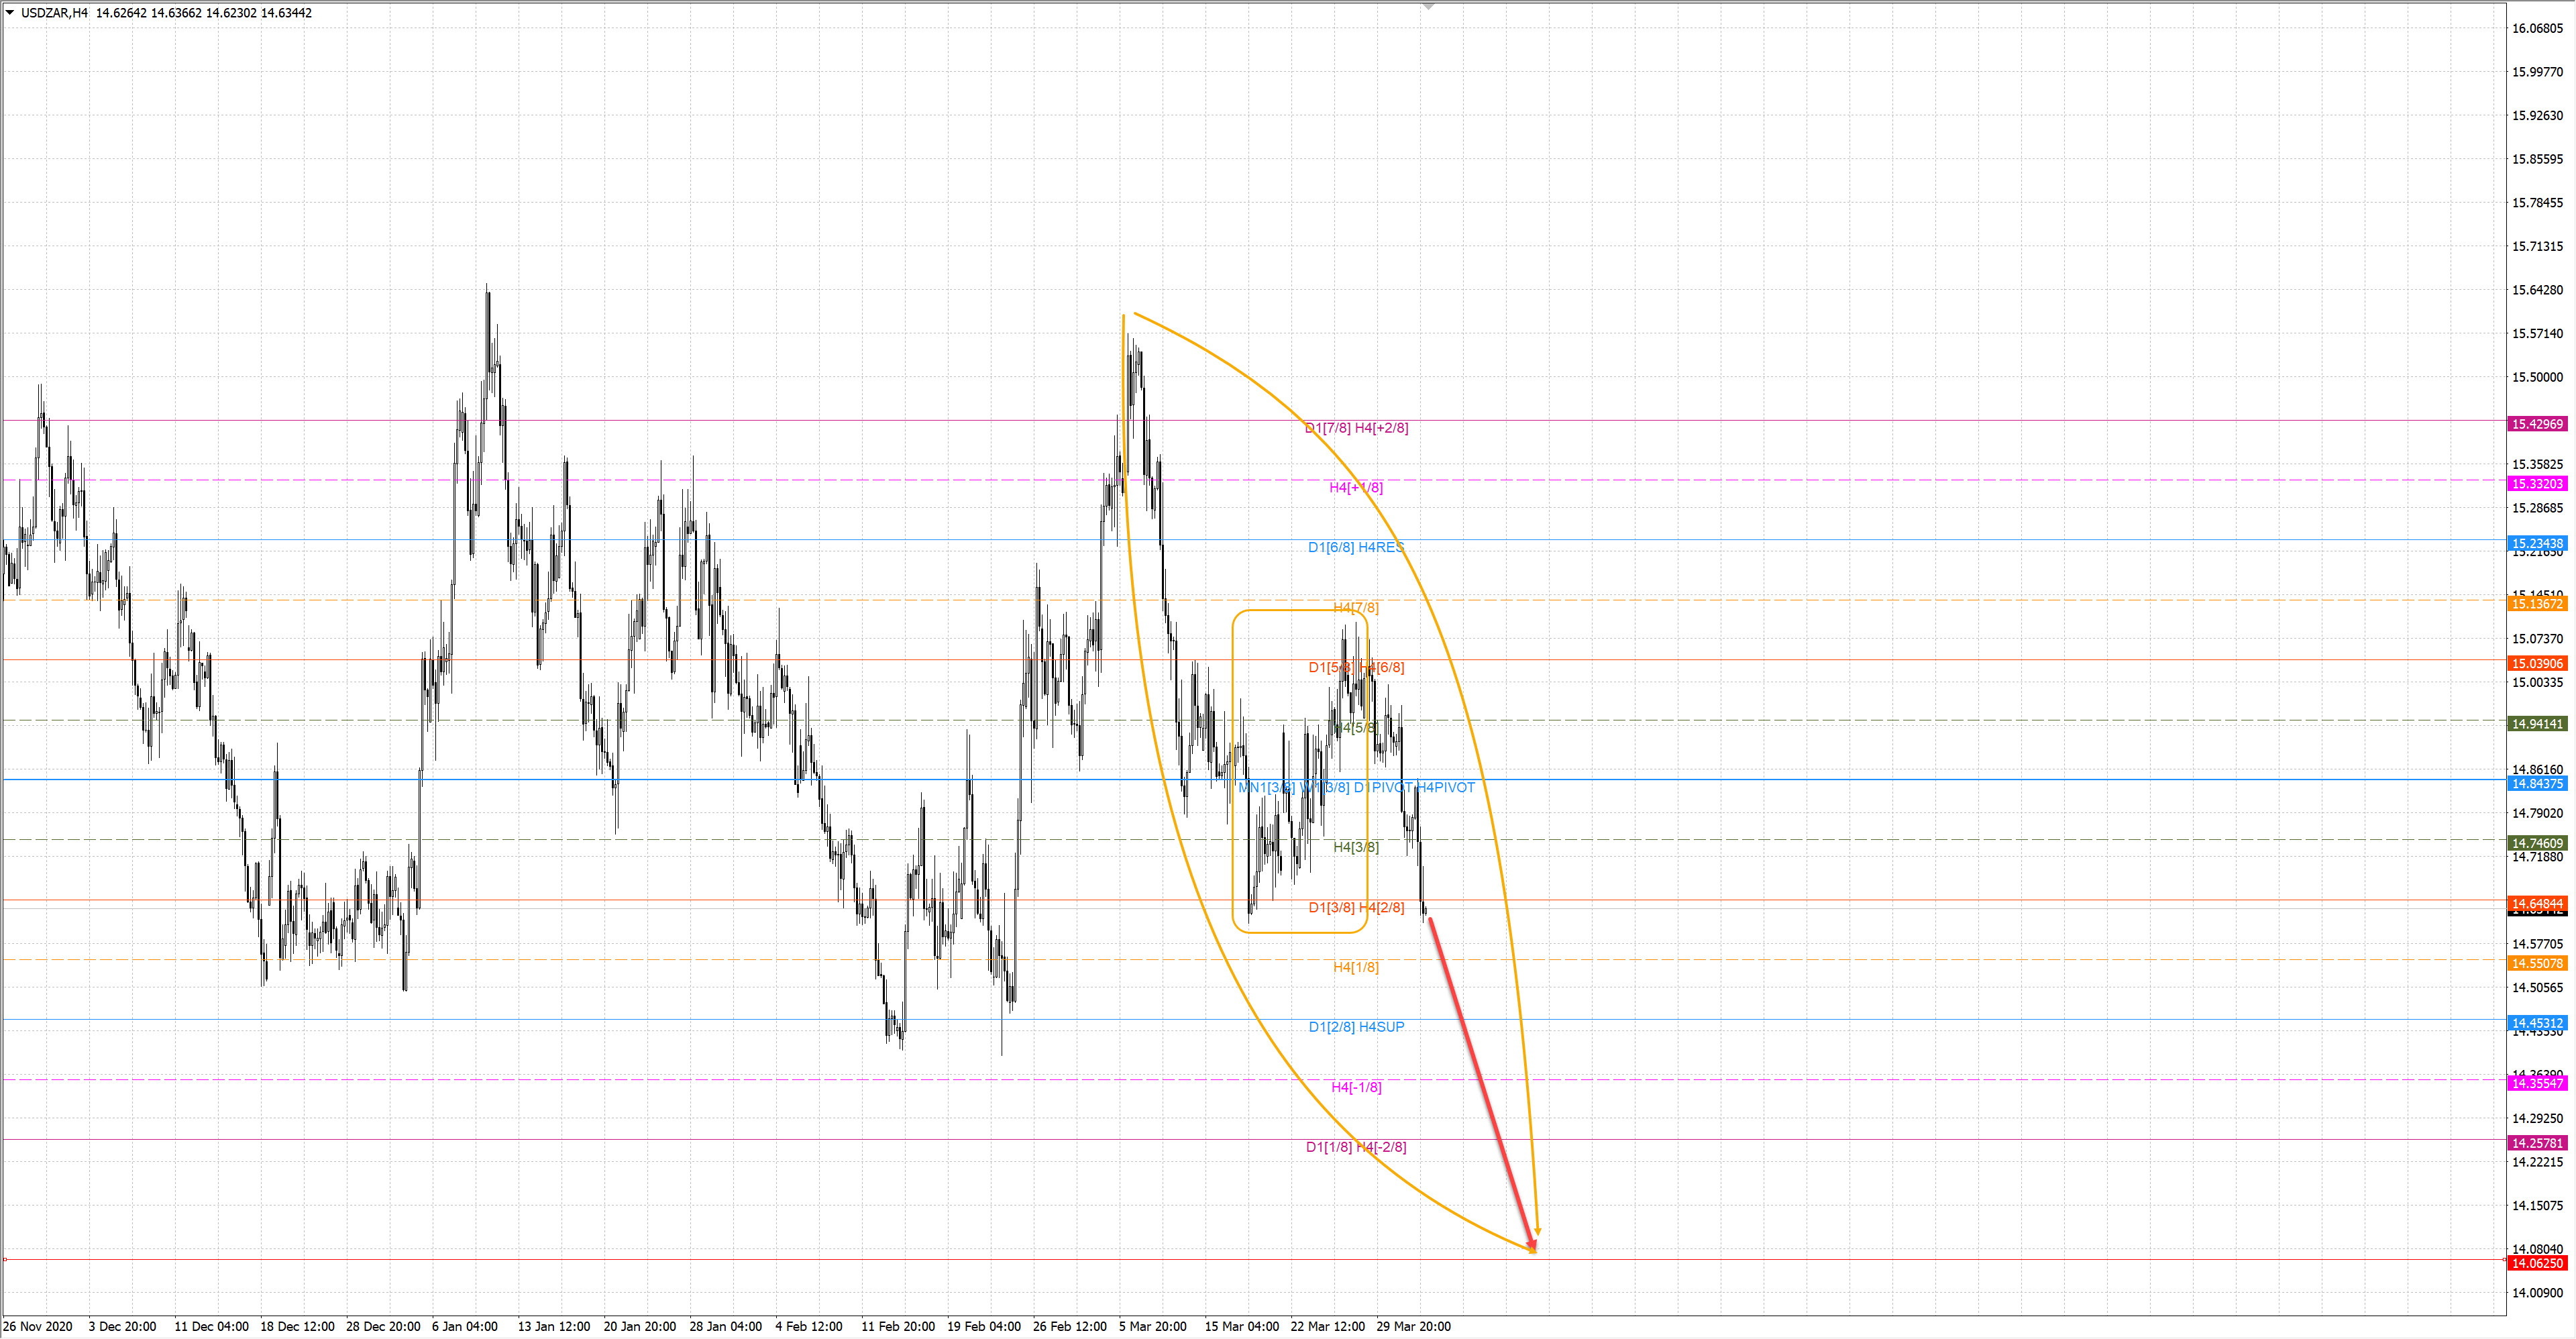Click the 14.84375 blue pivot price tag

pos(2537,784)
